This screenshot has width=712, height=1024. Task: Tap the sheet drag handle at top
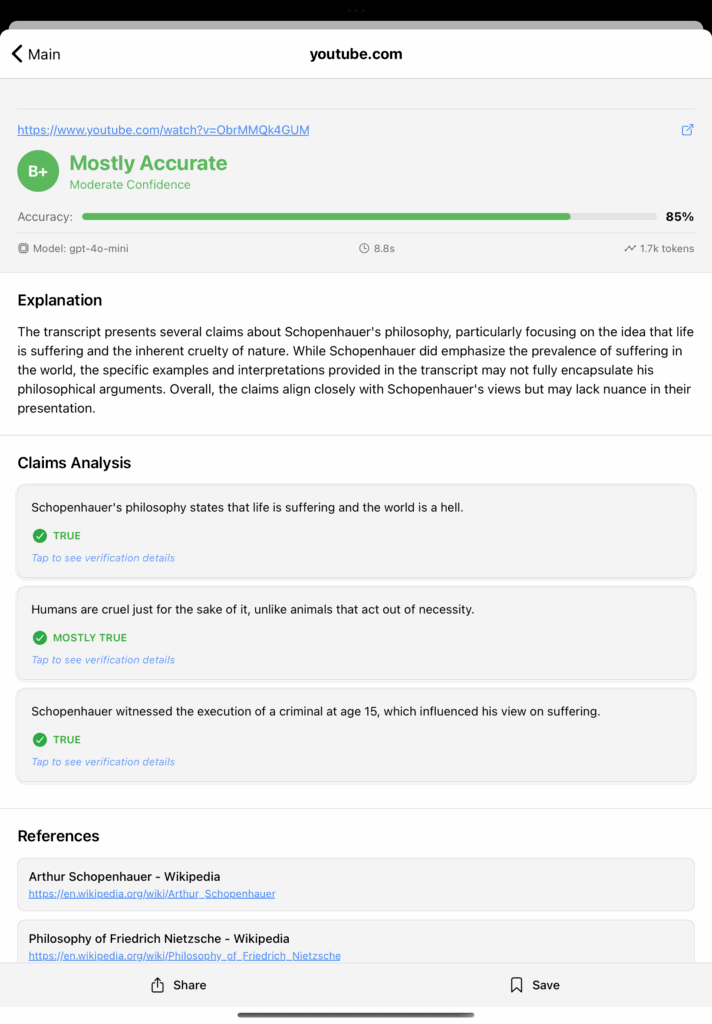coord(356,10)
